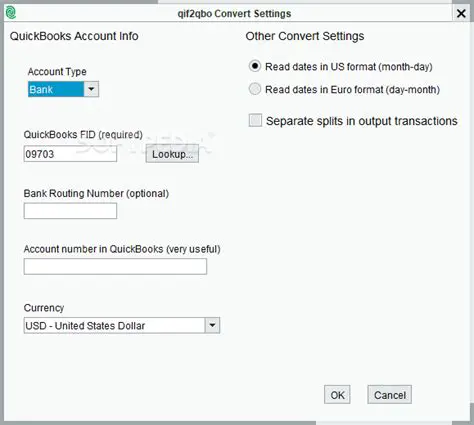Expand the Currency dropdown arrow
This screenshot has height=425, width=474.
click(212, 325)
